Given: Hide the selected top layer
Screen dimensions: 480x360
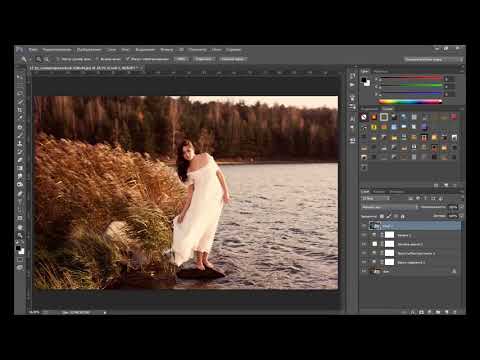Looking at the screenshot, I should click(364, 226).
